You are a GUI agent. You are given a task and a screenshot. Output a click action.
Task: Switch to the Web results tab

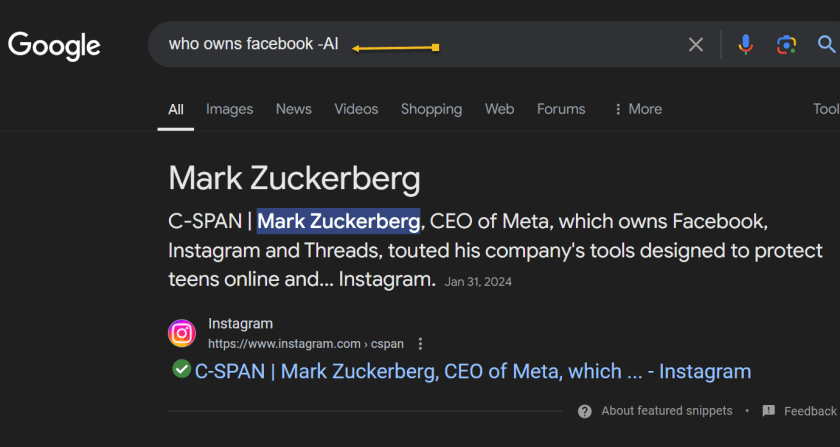(x=499, y=109)
